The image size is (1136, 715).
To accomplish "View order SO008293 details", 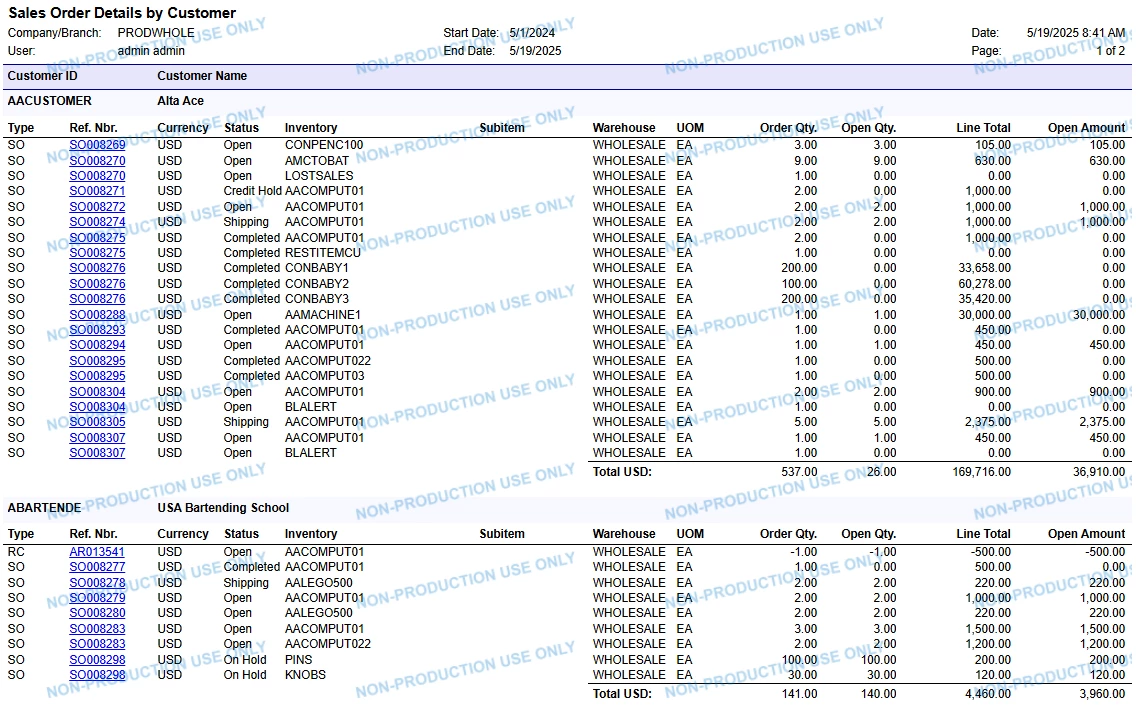I will click(97, 330).
